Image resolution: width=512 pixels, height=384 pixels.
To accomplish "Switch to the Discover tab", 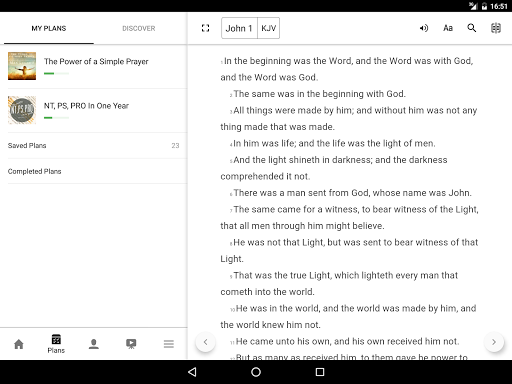I will [139, 28].
